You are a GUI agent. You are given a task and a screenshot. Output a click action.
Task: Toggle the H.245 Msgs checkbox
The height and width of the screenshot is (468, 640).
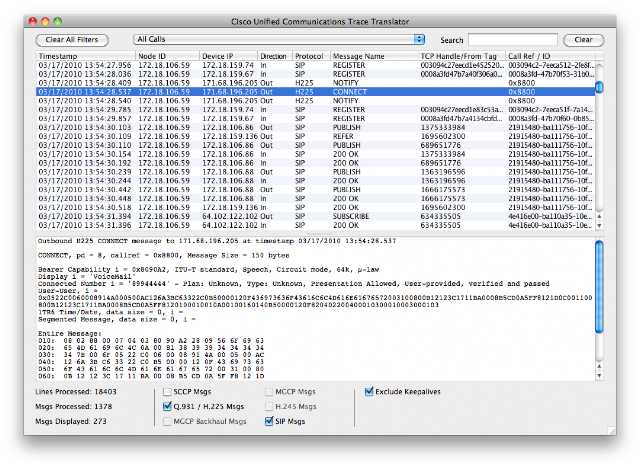pyautogui.click(x=269, y=406)
